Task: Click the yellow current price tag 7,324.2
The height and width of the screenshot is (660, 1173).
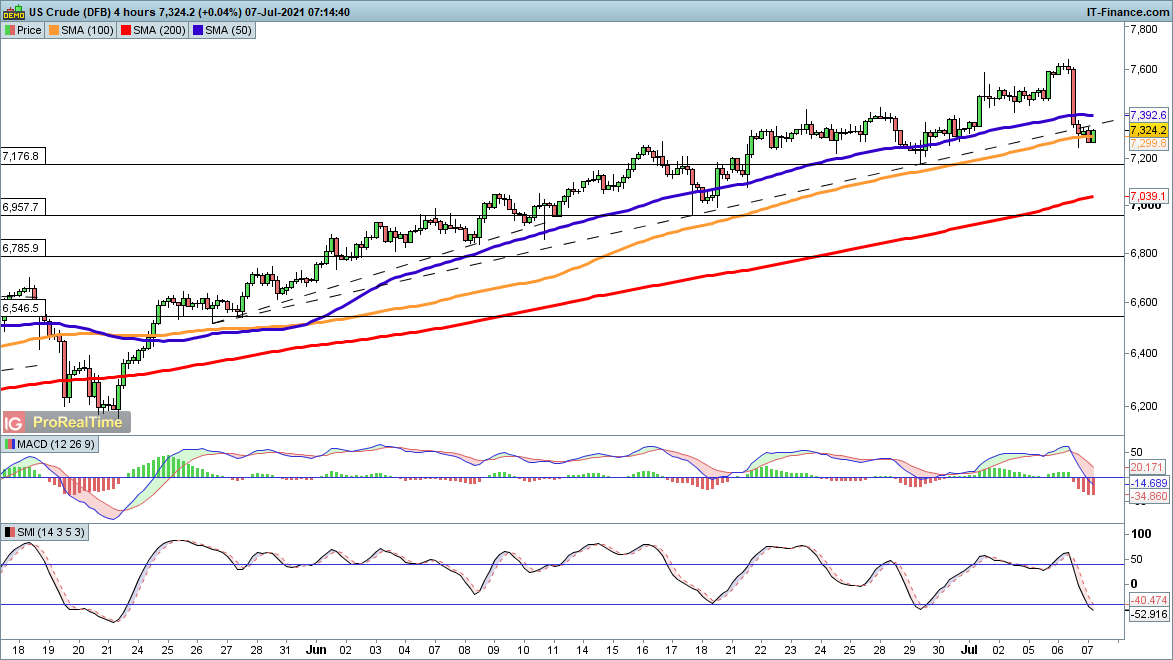Action: tap(1148, 131)
